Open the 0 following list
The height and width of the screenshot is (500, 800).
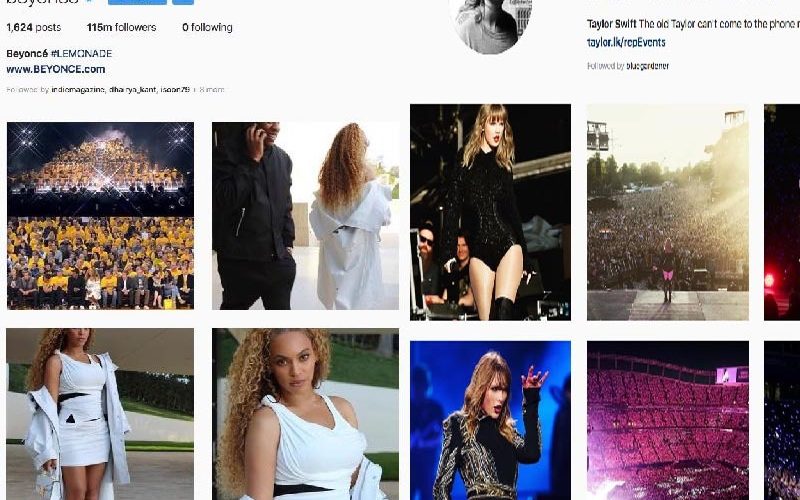click(x=207, y=28)
